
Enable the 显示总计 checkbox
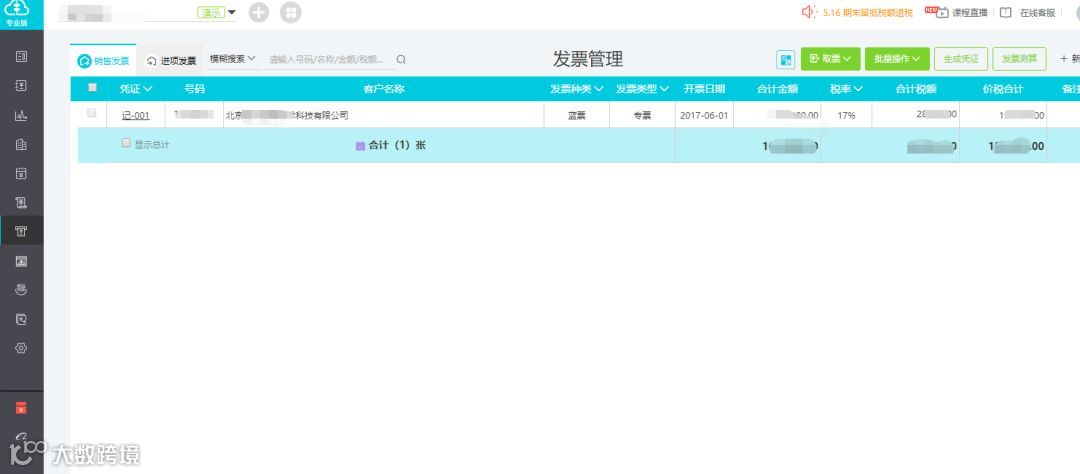pyautogui.click(x=125, y=143)
